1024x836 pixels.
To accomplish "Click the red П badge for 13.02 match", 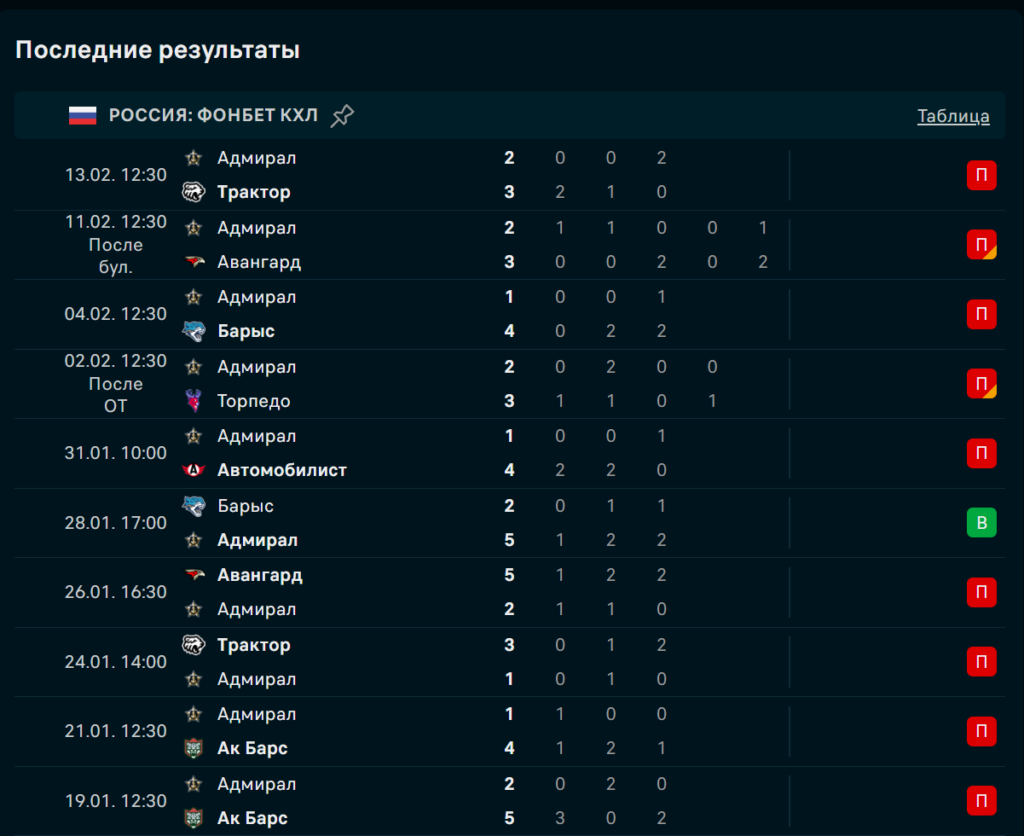I will tap(981, 176).
